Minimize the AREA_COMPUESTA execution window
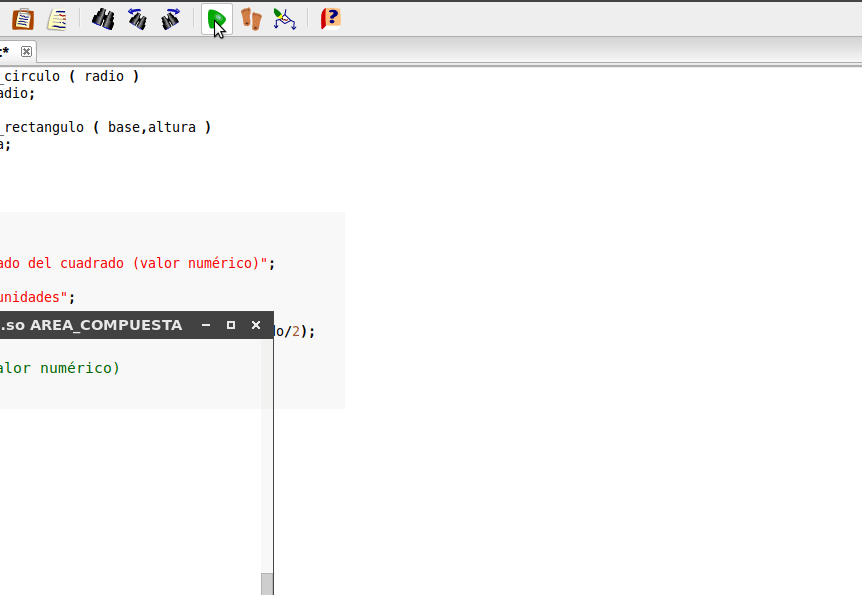 pos(206,325)
